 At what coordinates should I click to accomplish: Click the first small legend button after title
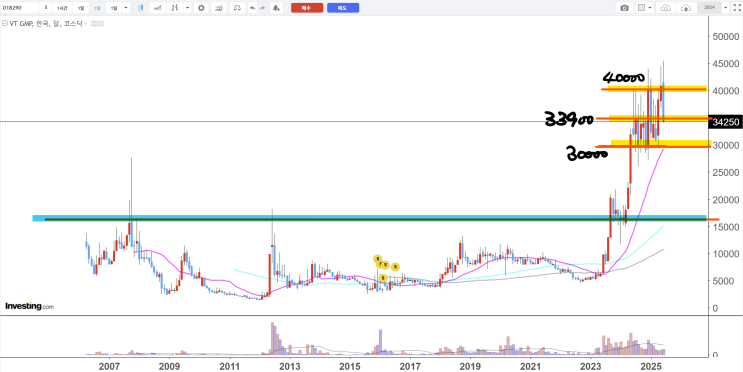tap(94, 23)
